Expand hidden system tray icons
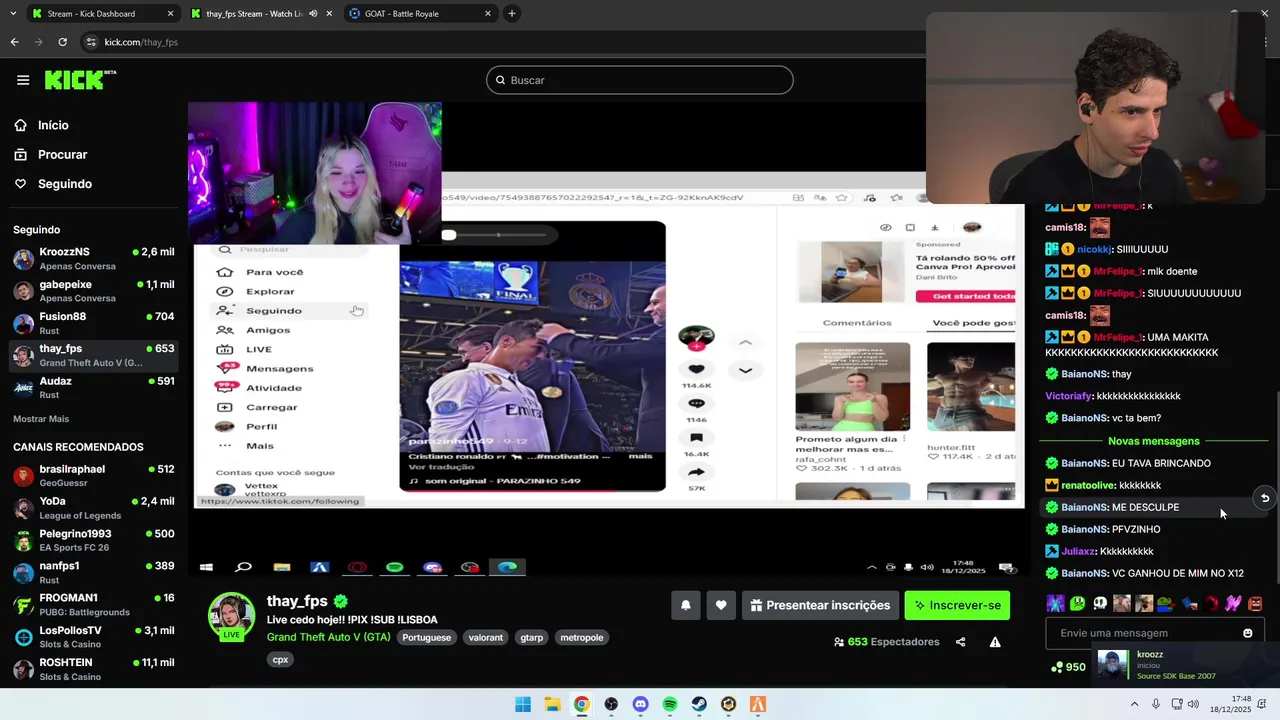The image size is (1280, 720). (x=1134, y=704)
